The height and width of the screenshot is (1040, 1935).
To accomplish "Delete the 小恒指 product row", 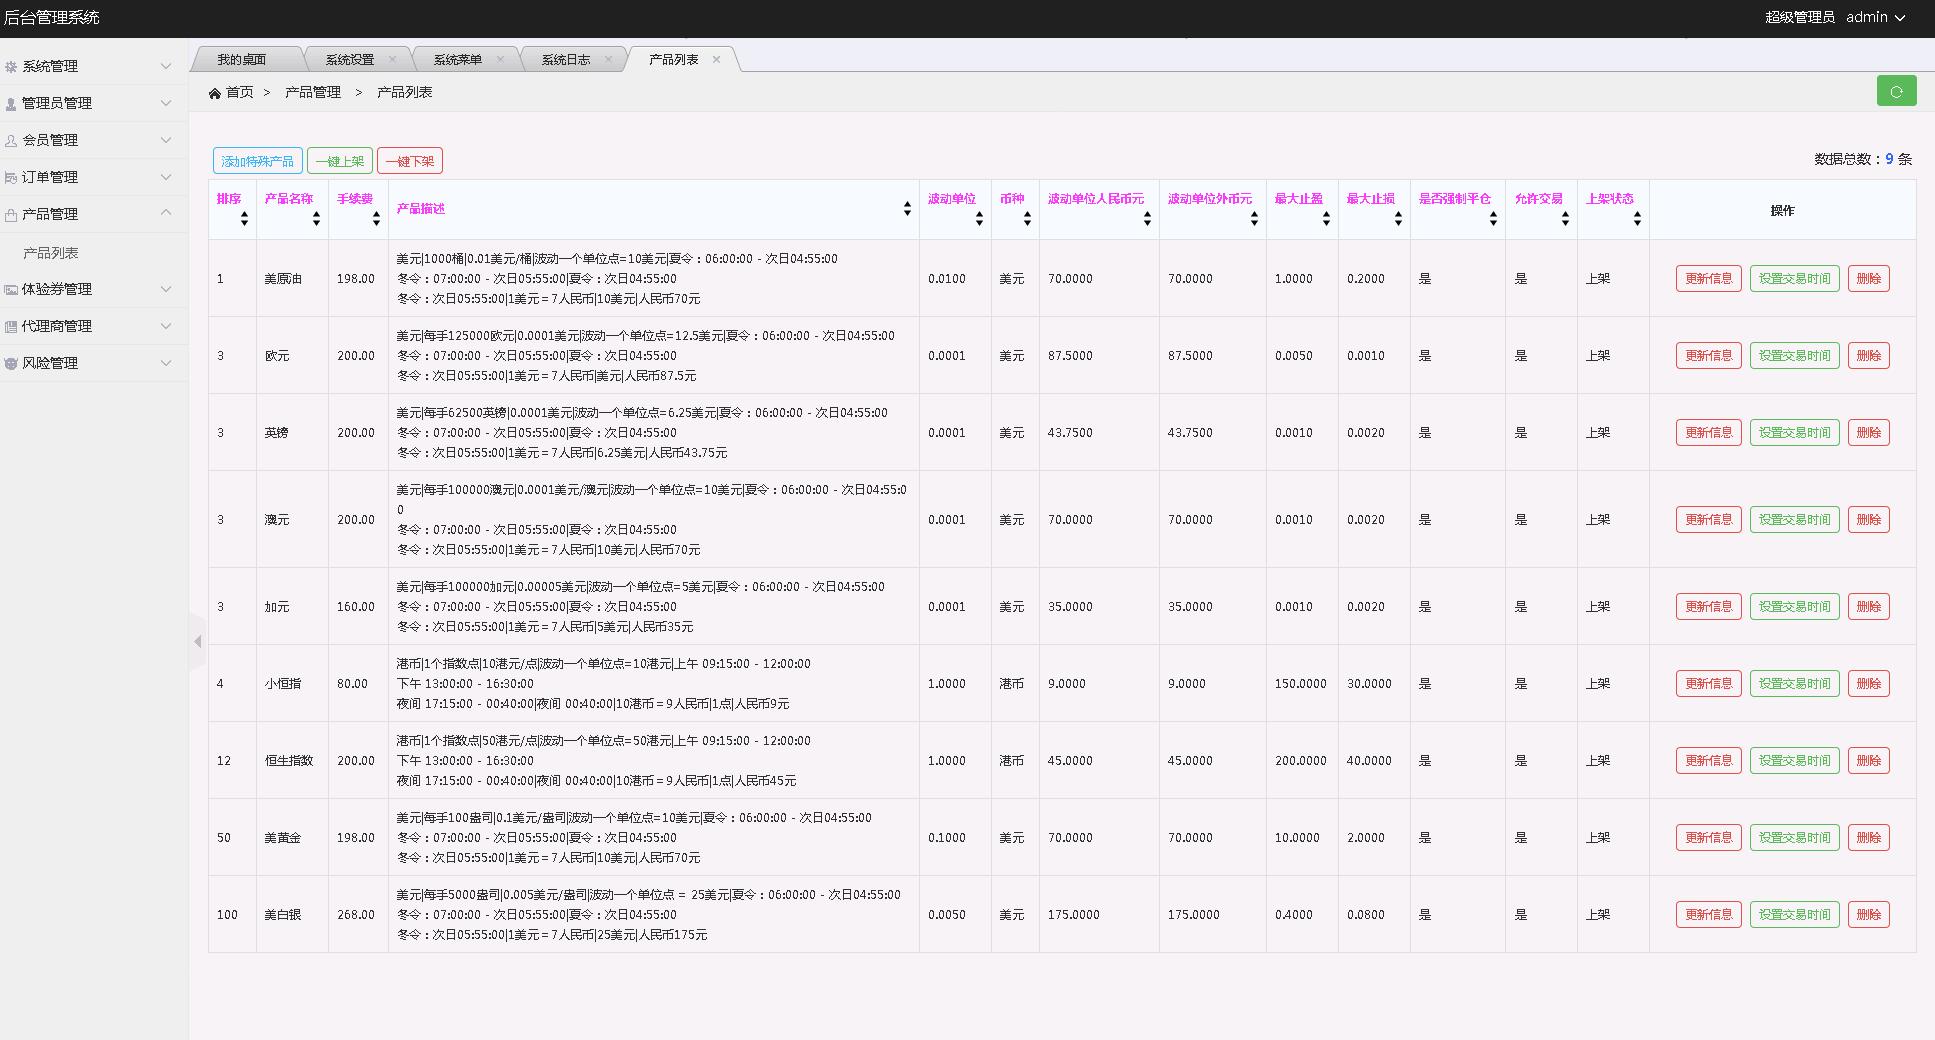I will click(x=1869, y=684).
